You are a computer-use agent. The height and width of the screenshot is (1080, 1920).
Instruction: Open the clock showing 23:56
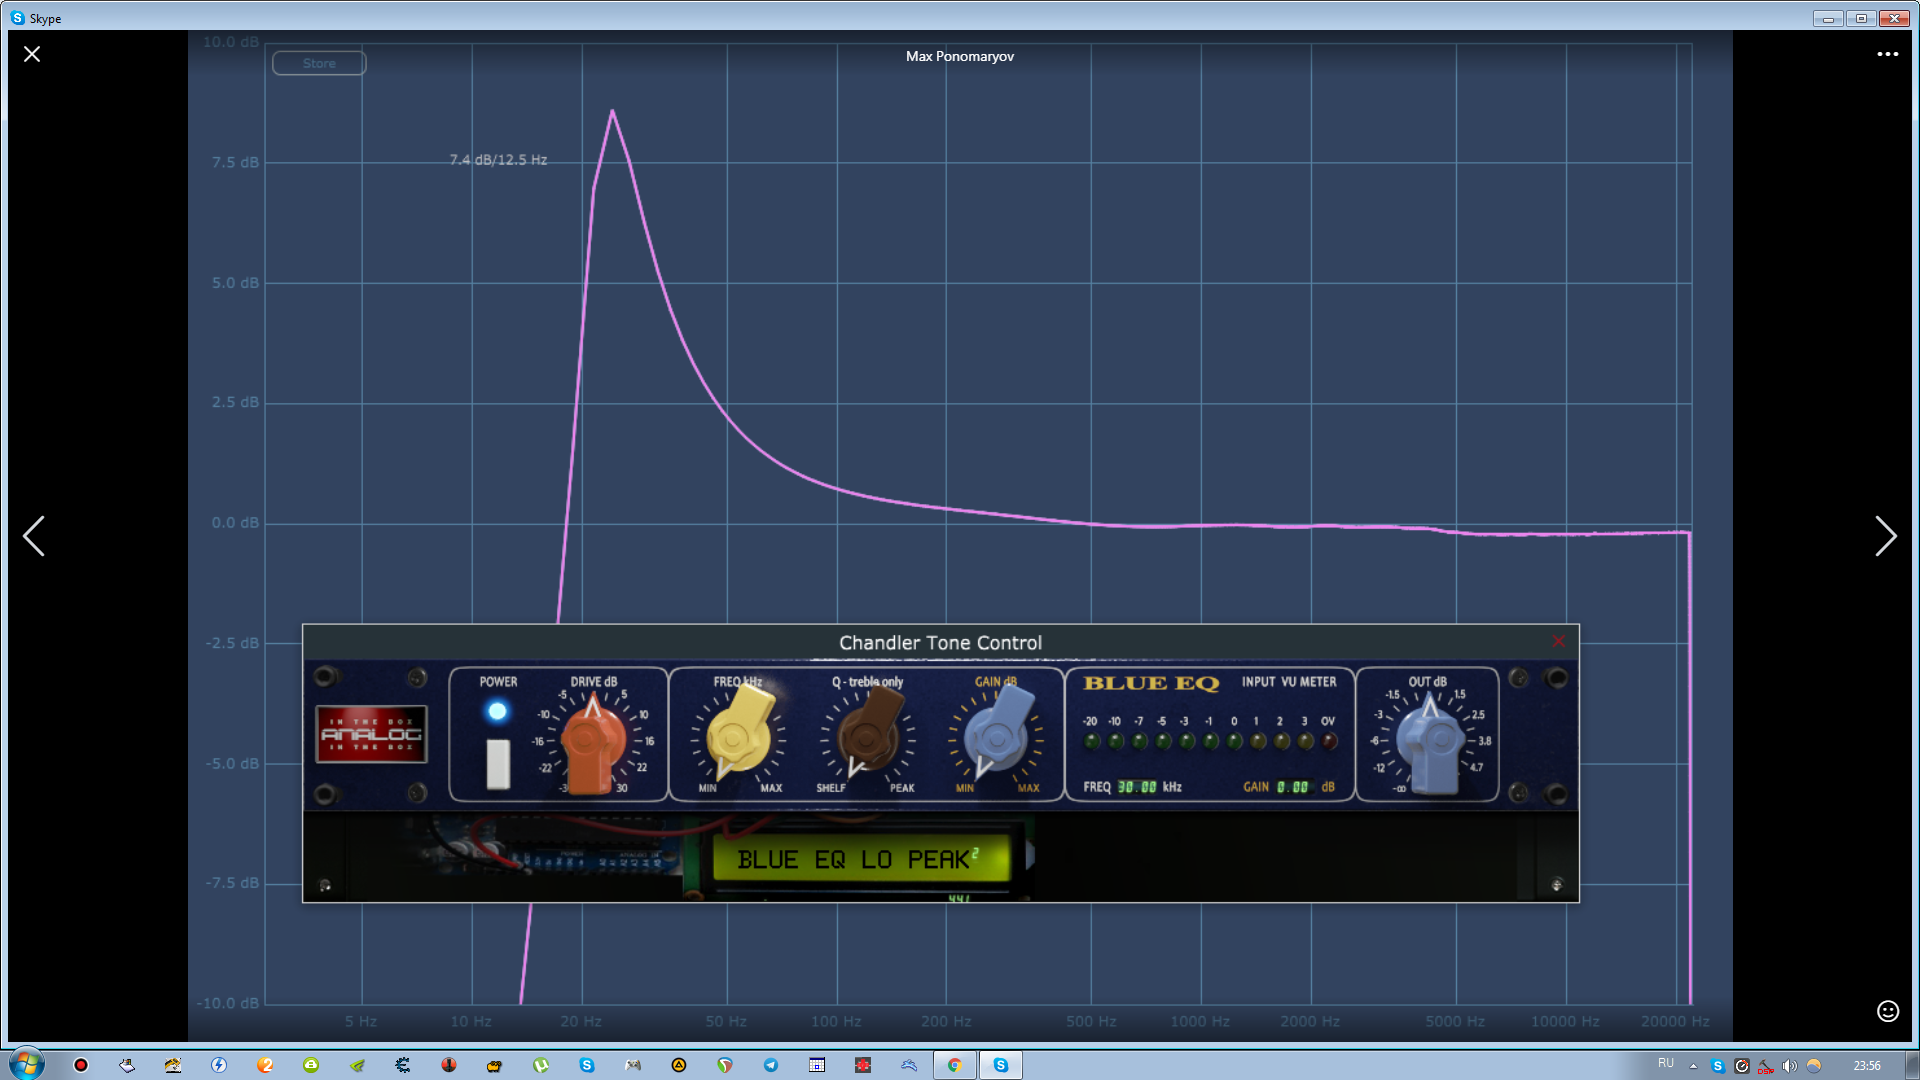(1866, 1066)
